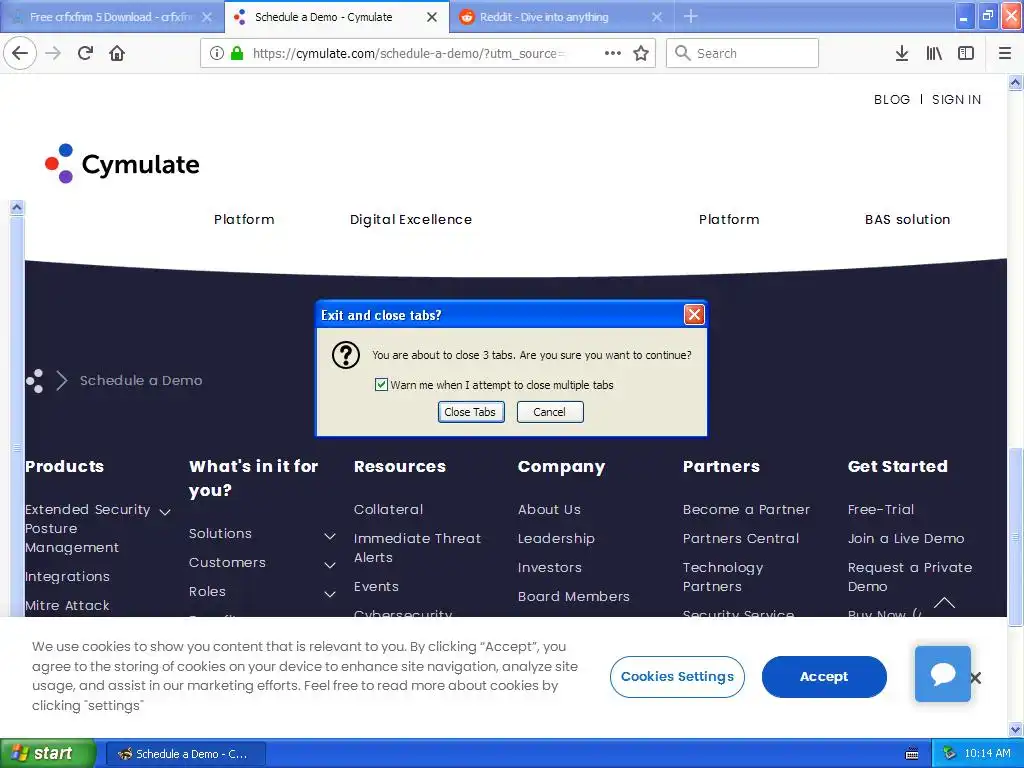The width and height of the screenshot is (1024, 768).
Task: Confirm with the Close Tabs button
Action: click(x=470, y=412)
